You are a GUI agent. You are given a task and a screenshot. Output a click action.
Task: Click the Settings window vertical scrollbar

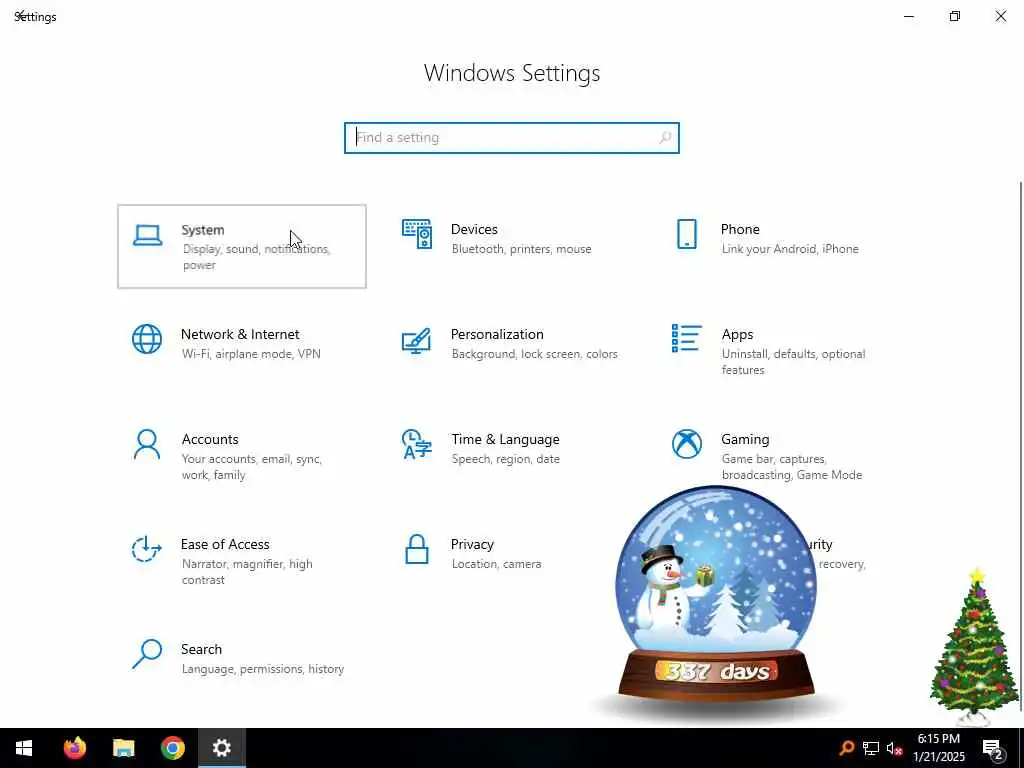point(1020,444)
